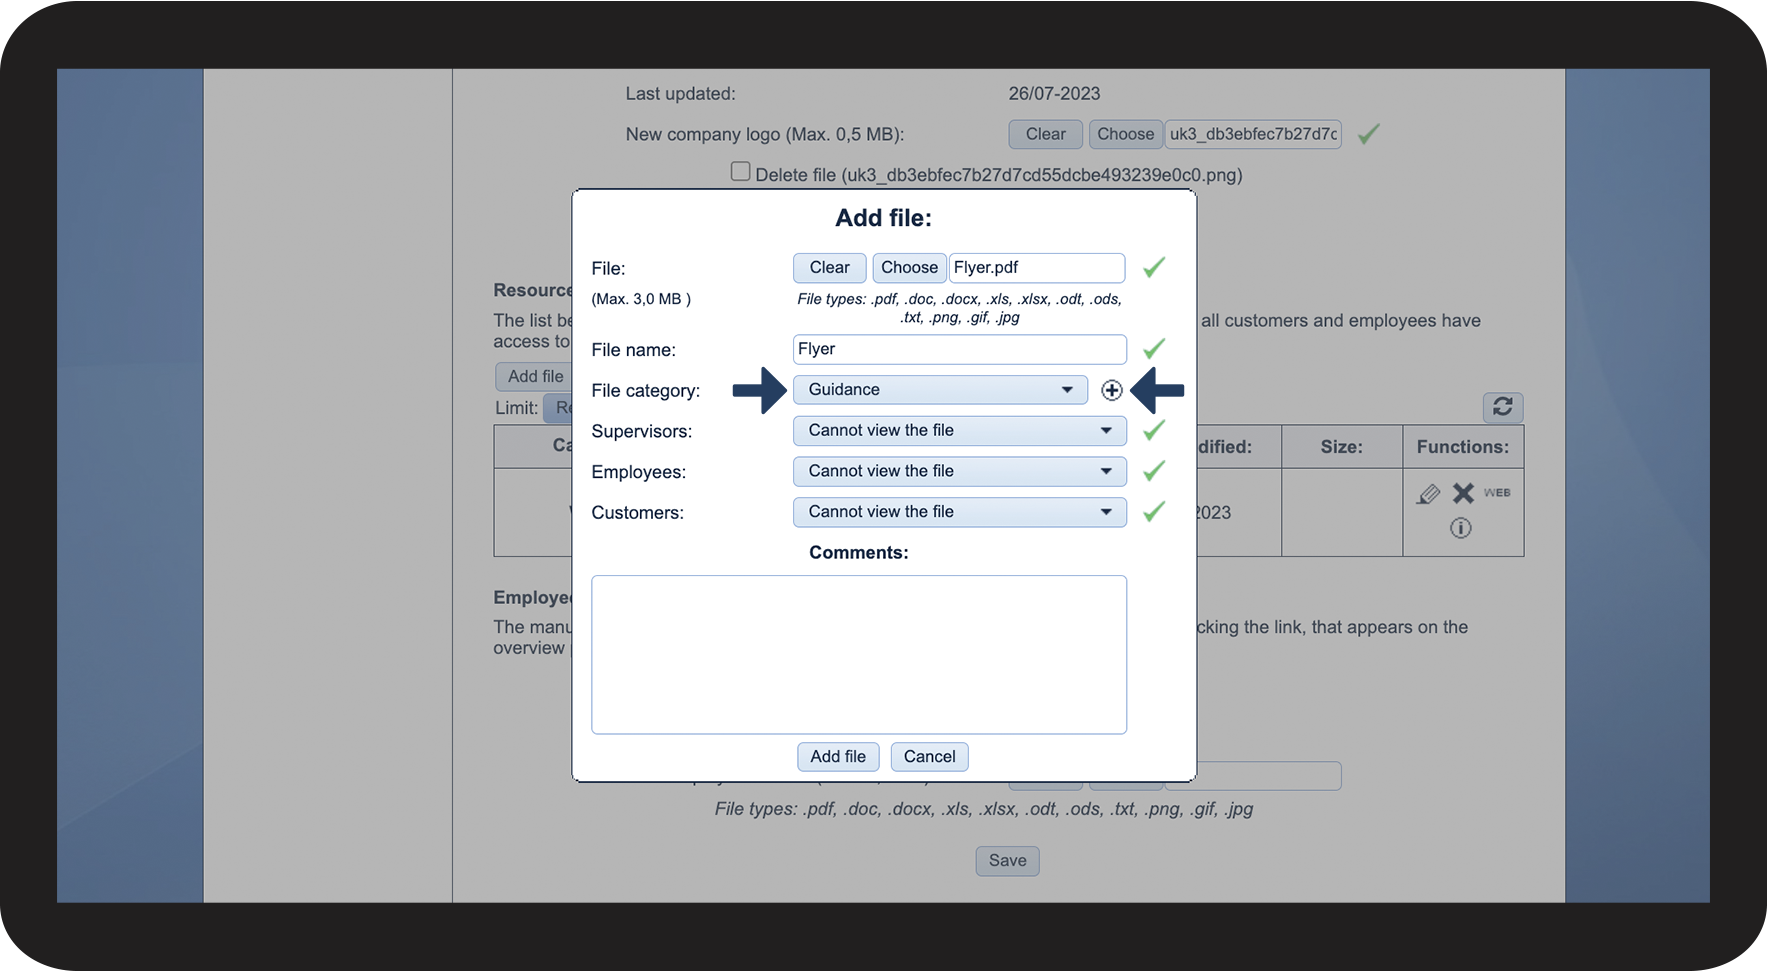Cancel the Add file dialog
This screenshot has height=971, width=1767.
coord(929,757)
